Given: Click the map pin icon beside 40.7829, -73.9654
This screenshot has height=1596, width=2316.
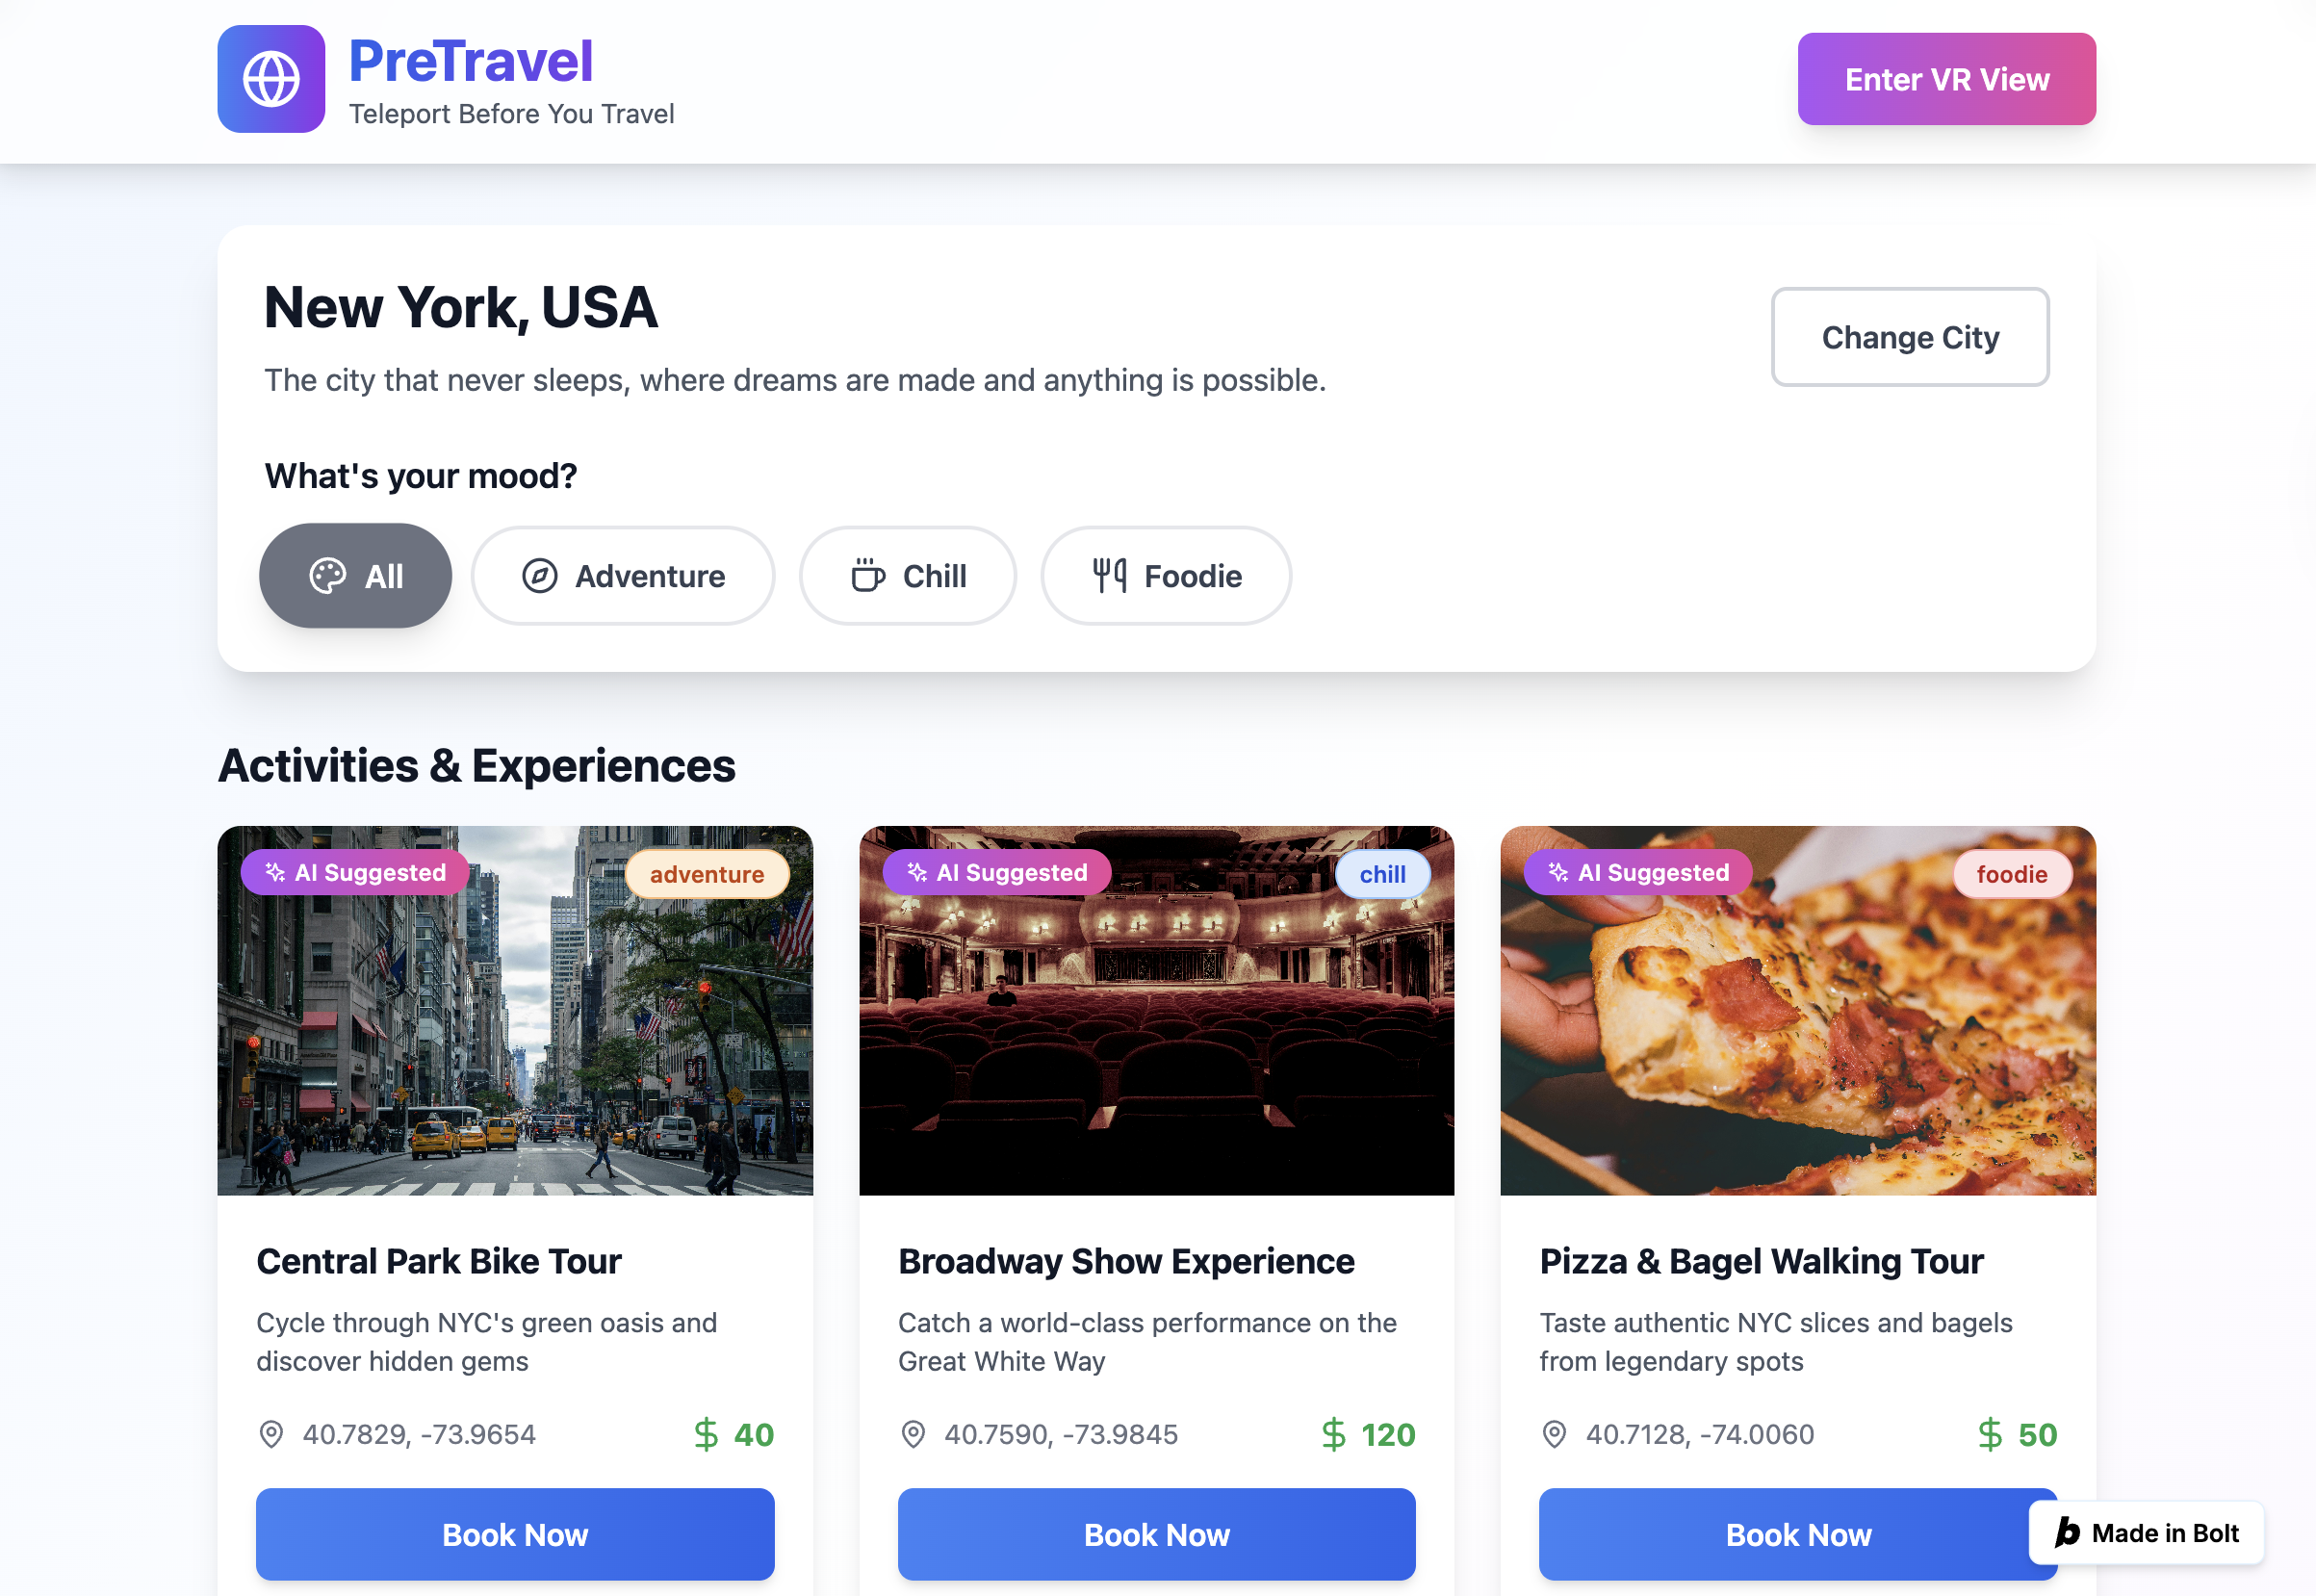Looking at the screenshot, I should pyautogui.click(x=271, y=1434).
